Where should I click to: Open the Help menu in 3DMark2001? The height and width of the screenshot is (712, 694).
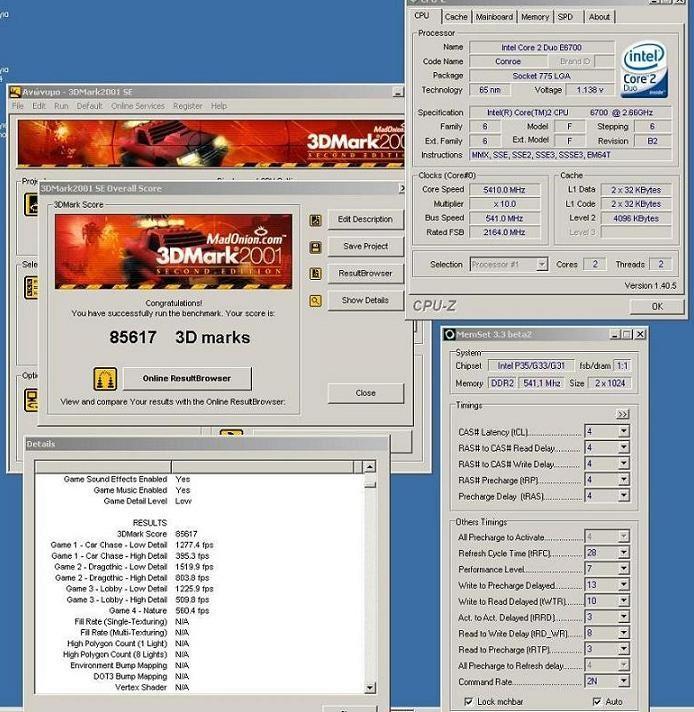pyautogui.click(x=219, y=106)
